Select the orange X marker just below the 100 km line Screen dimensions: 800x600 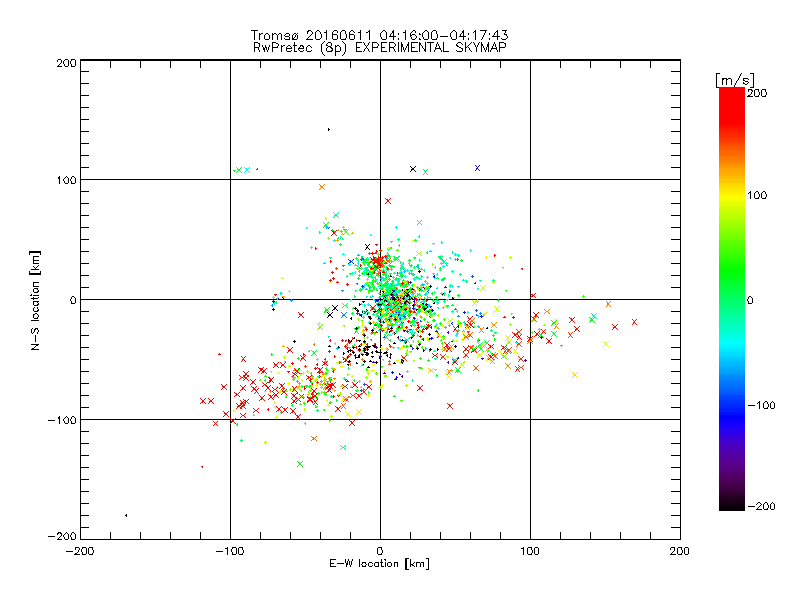tap(322, 187)
